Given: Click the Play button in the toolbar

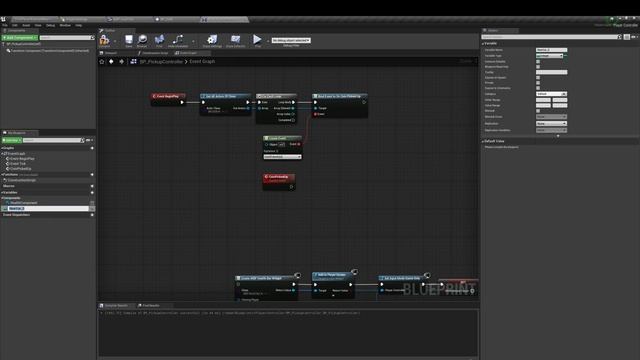Looking at the screenshot, I should 257,40.
